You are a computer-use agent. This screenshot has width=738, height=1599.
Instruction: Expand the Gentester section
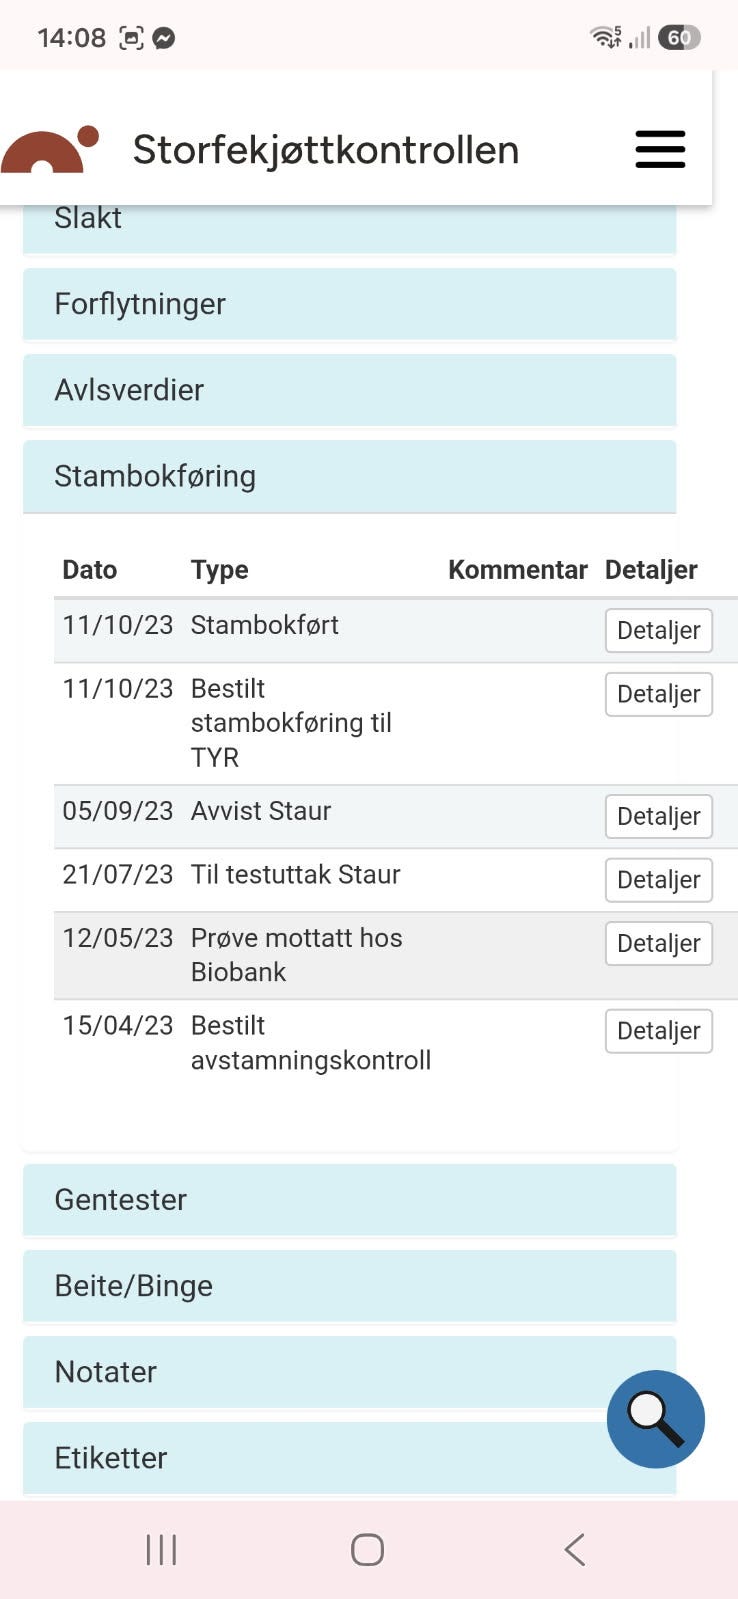[x=349, y=1200]
